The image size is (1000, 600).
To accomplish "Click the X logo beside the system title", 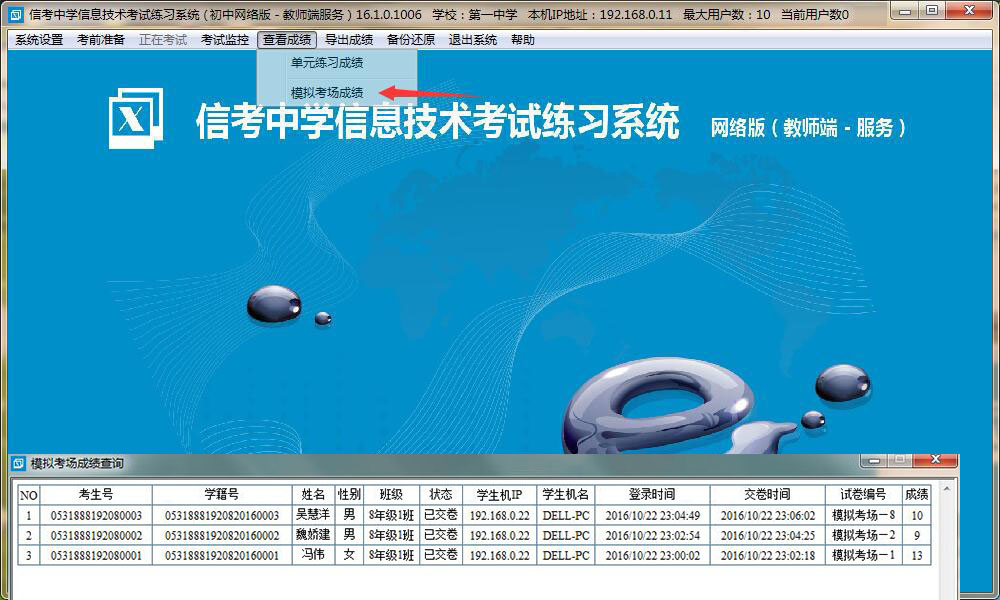I will coord(134,119).
